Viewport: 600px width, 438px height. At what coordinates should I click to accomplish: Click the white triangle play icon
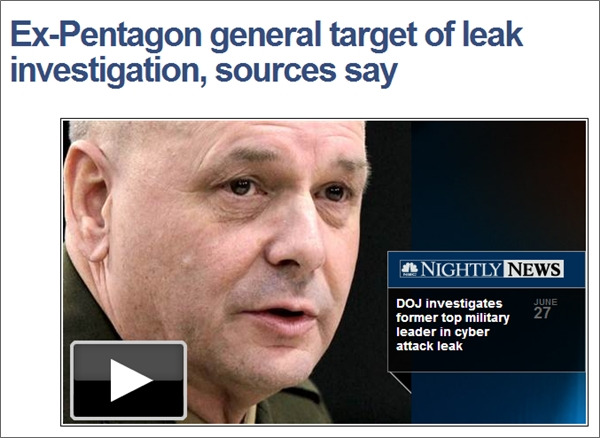[131, 381]
